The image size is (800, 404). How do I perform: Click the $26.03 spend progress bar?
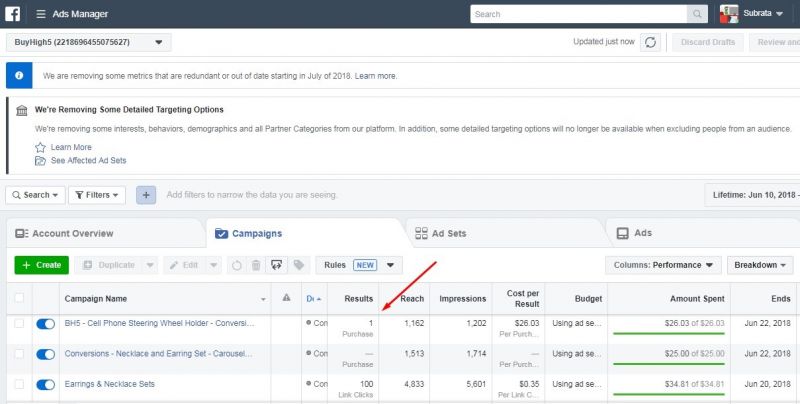click(668, 334)
